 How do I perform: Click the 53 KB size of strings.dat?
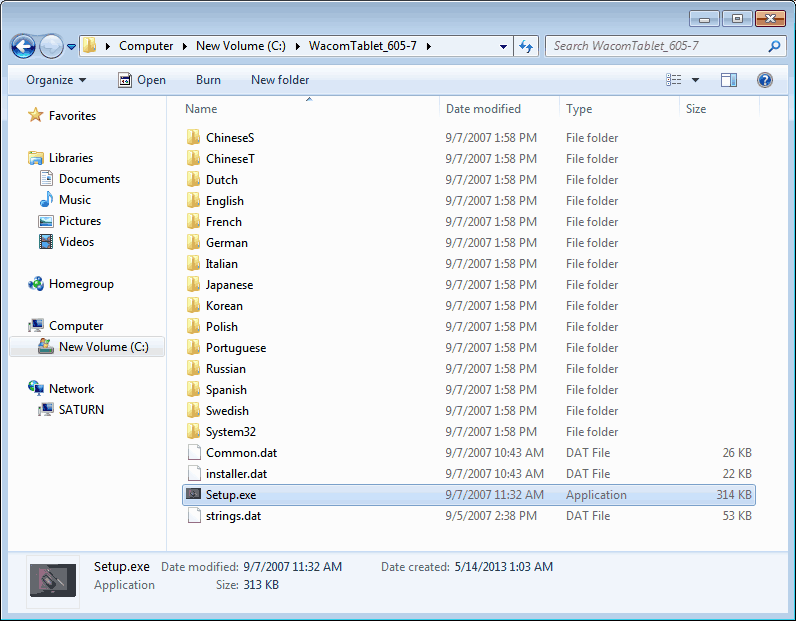point(737,516)
